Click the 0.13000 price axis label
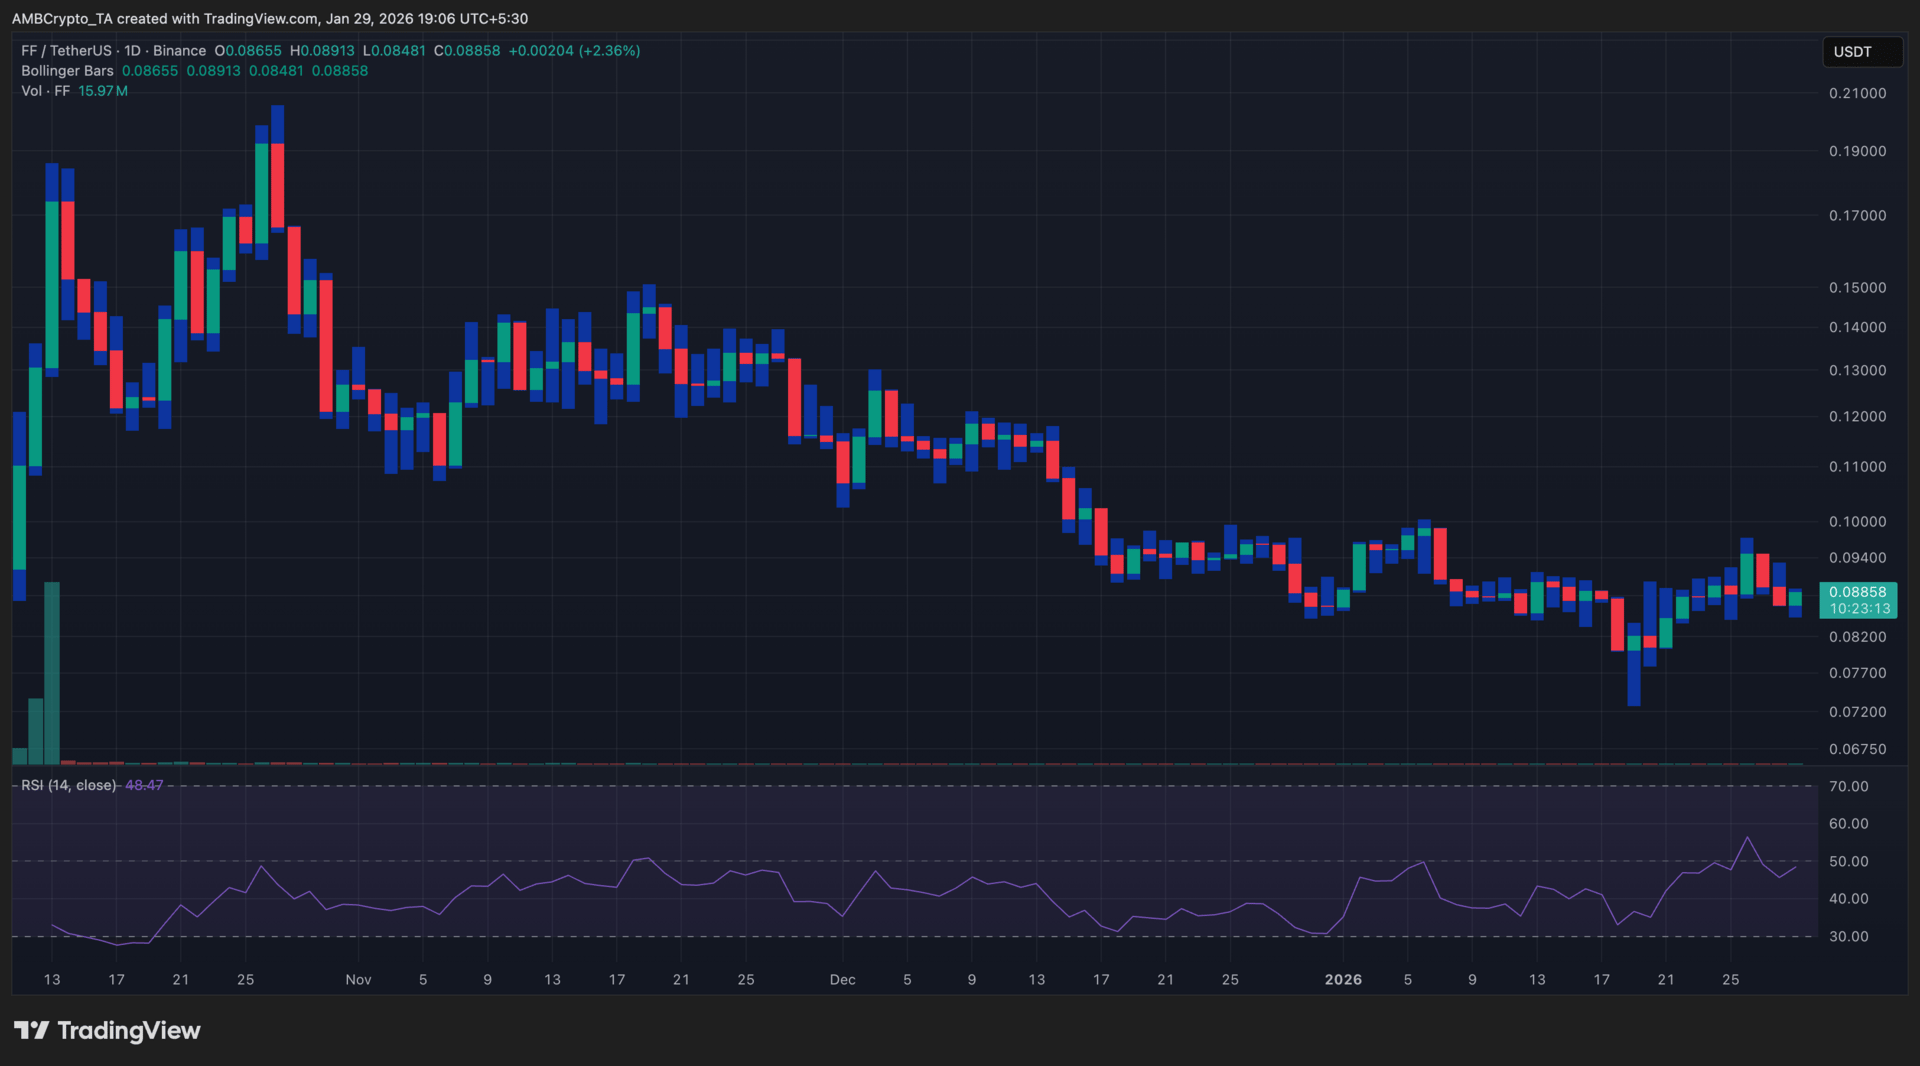Viewport: 1920px width, 1066px height. pyautogui.click(x=1857, y=370)
